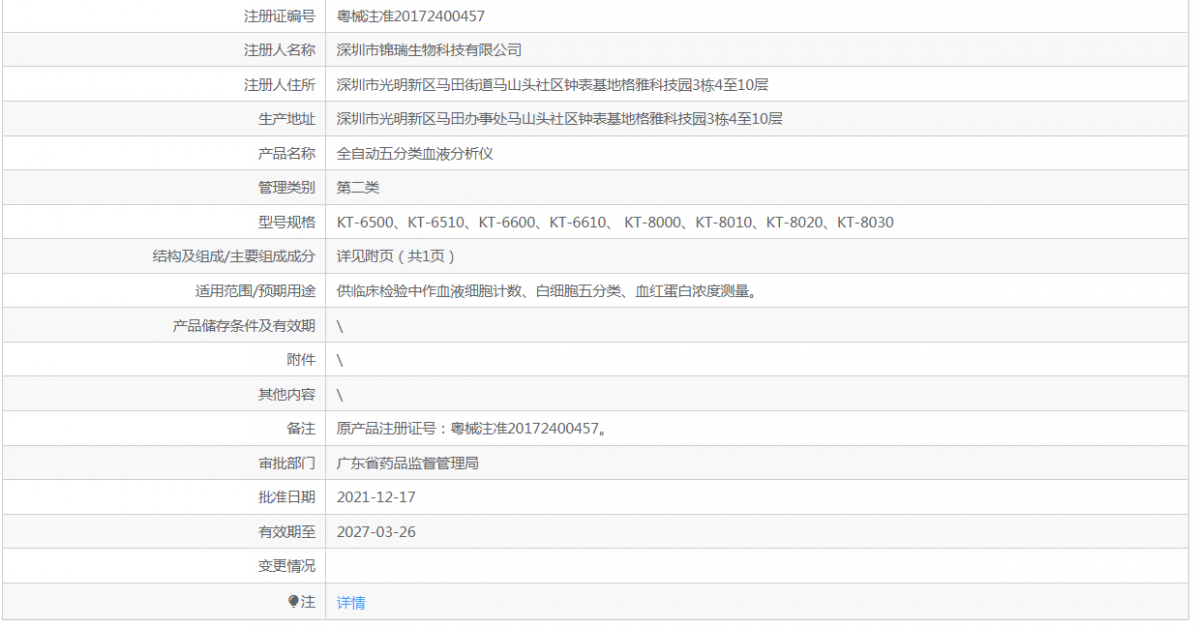Click the 审批部门 label
Screen dimensions: 1200x628
[x=286, y=463]
